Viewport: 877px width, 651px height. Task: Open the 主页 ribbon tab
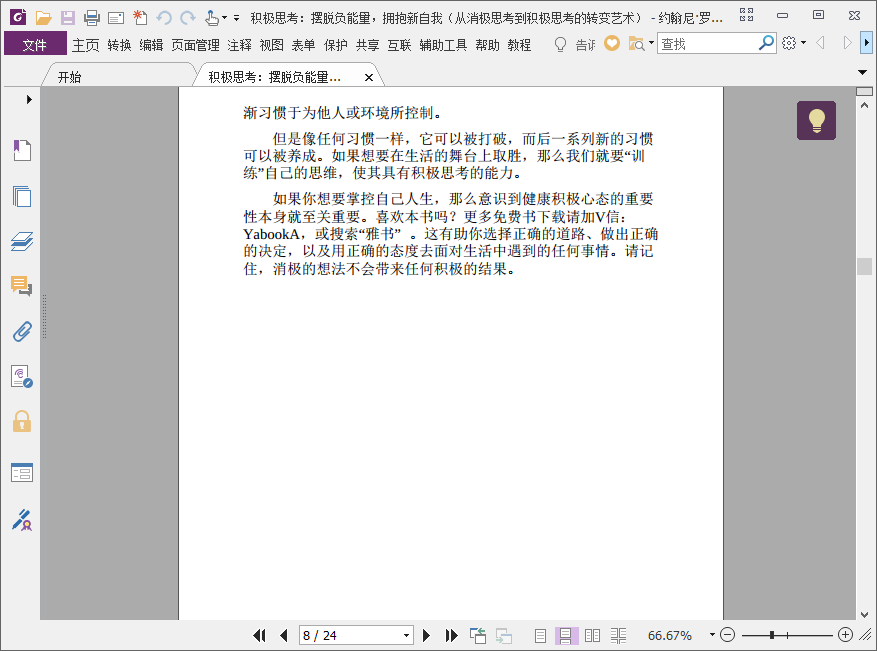point(86,45)
